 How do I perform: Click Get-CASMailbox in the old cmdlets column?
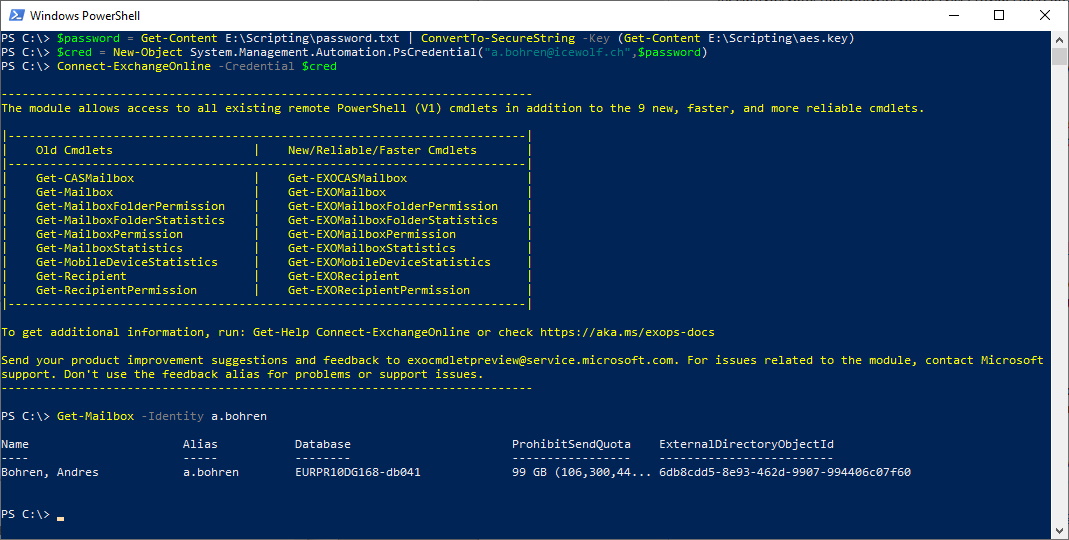click(x=84, y=178)
